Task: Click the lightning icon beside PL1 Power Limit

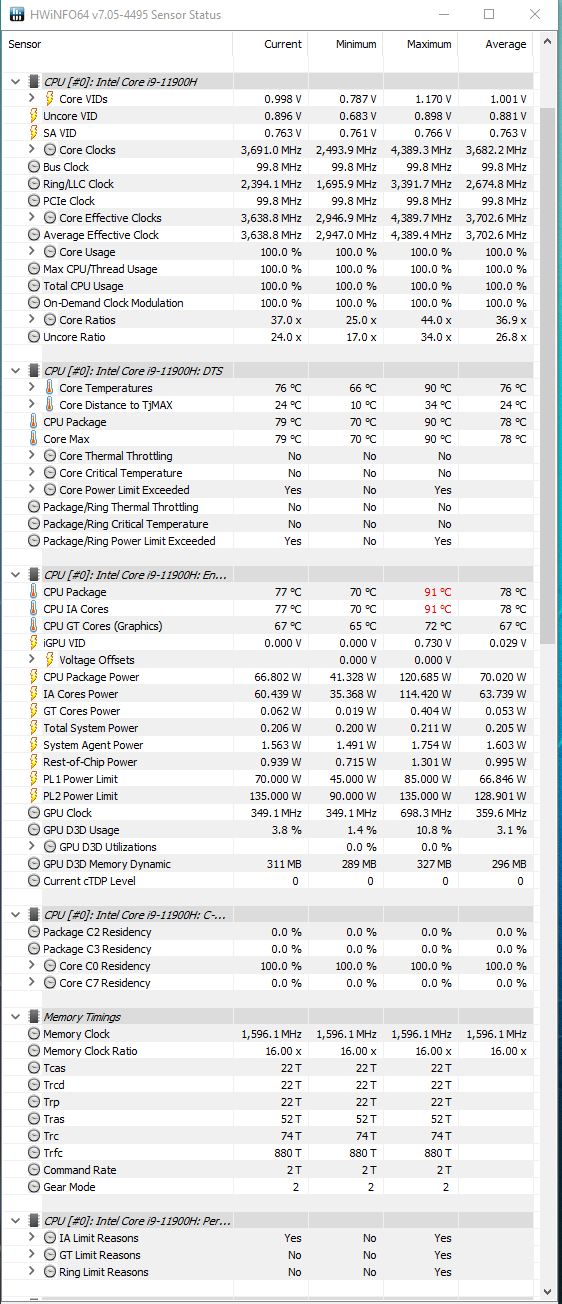Action: 34,779
